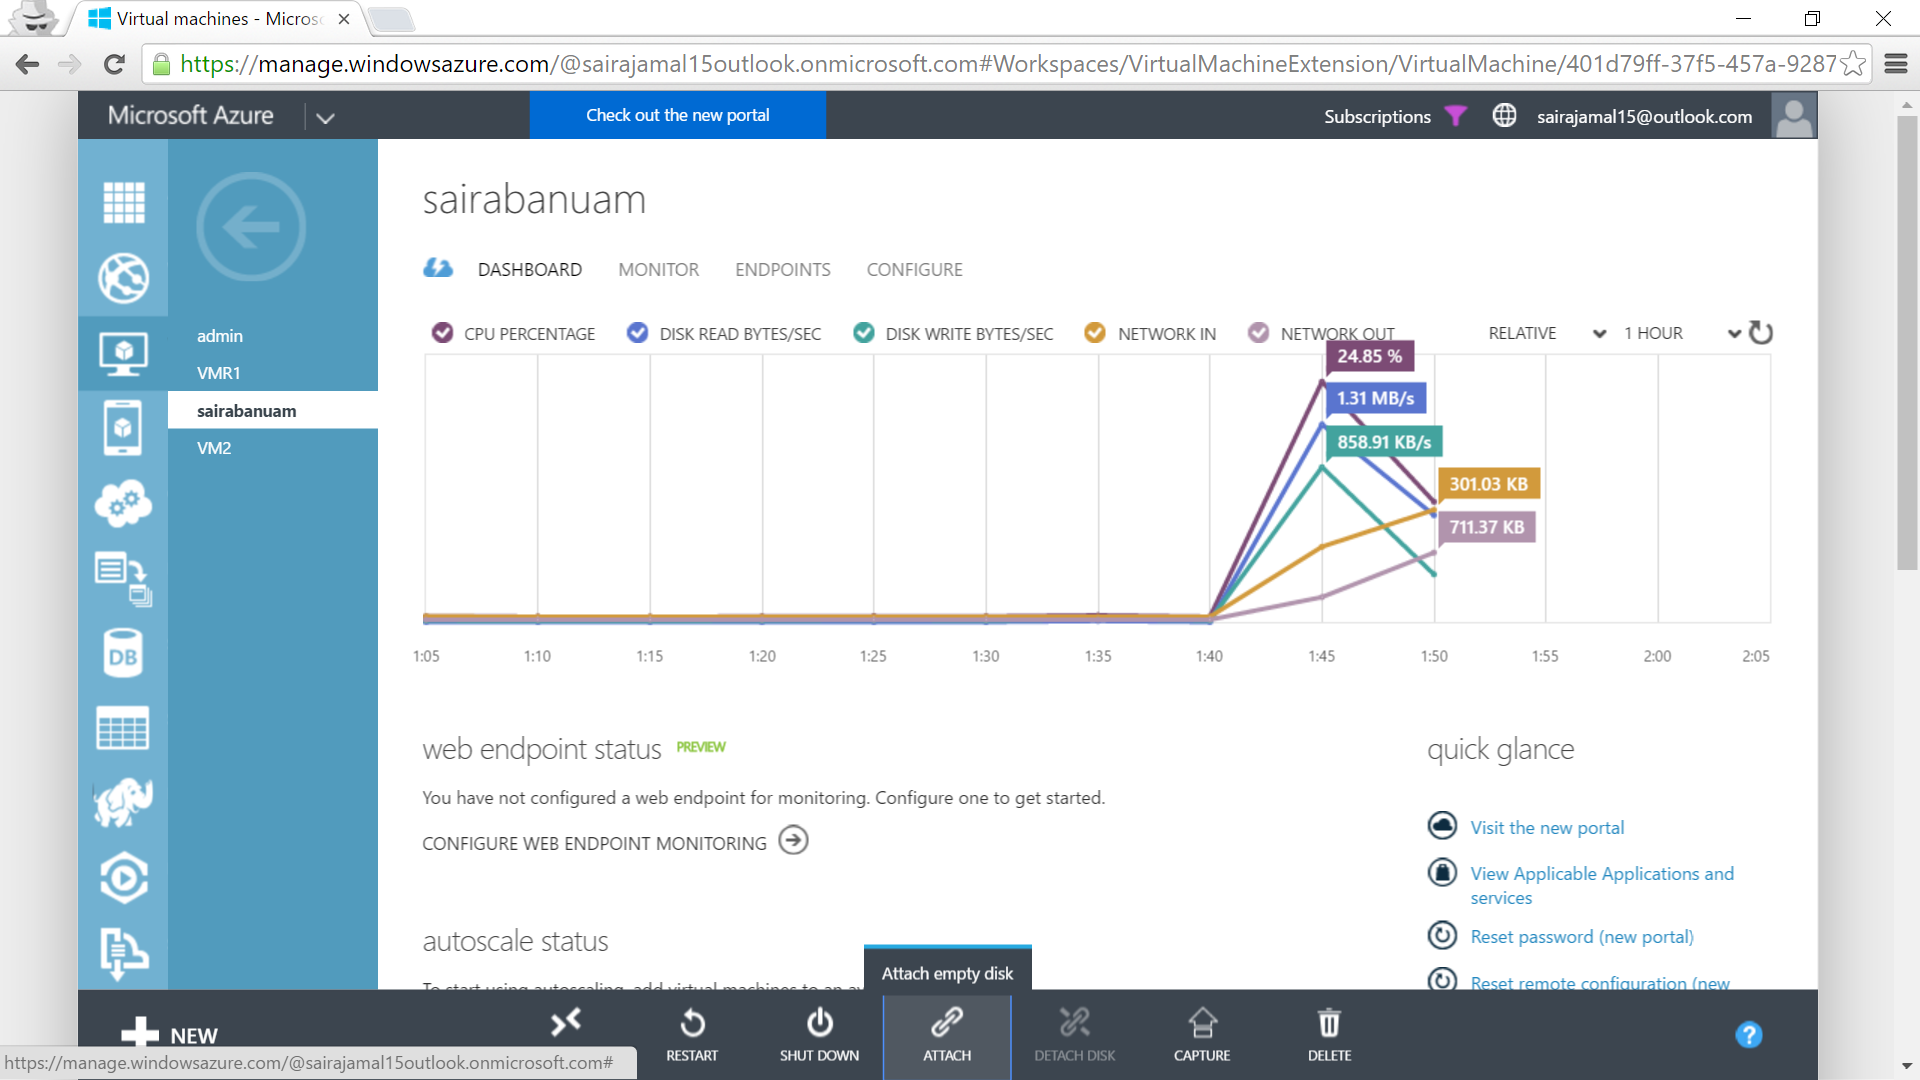Toggle the Disk Read Bytes/Sec metric
This screenshot has width=1920, height=1080.
tap(637, 333)
